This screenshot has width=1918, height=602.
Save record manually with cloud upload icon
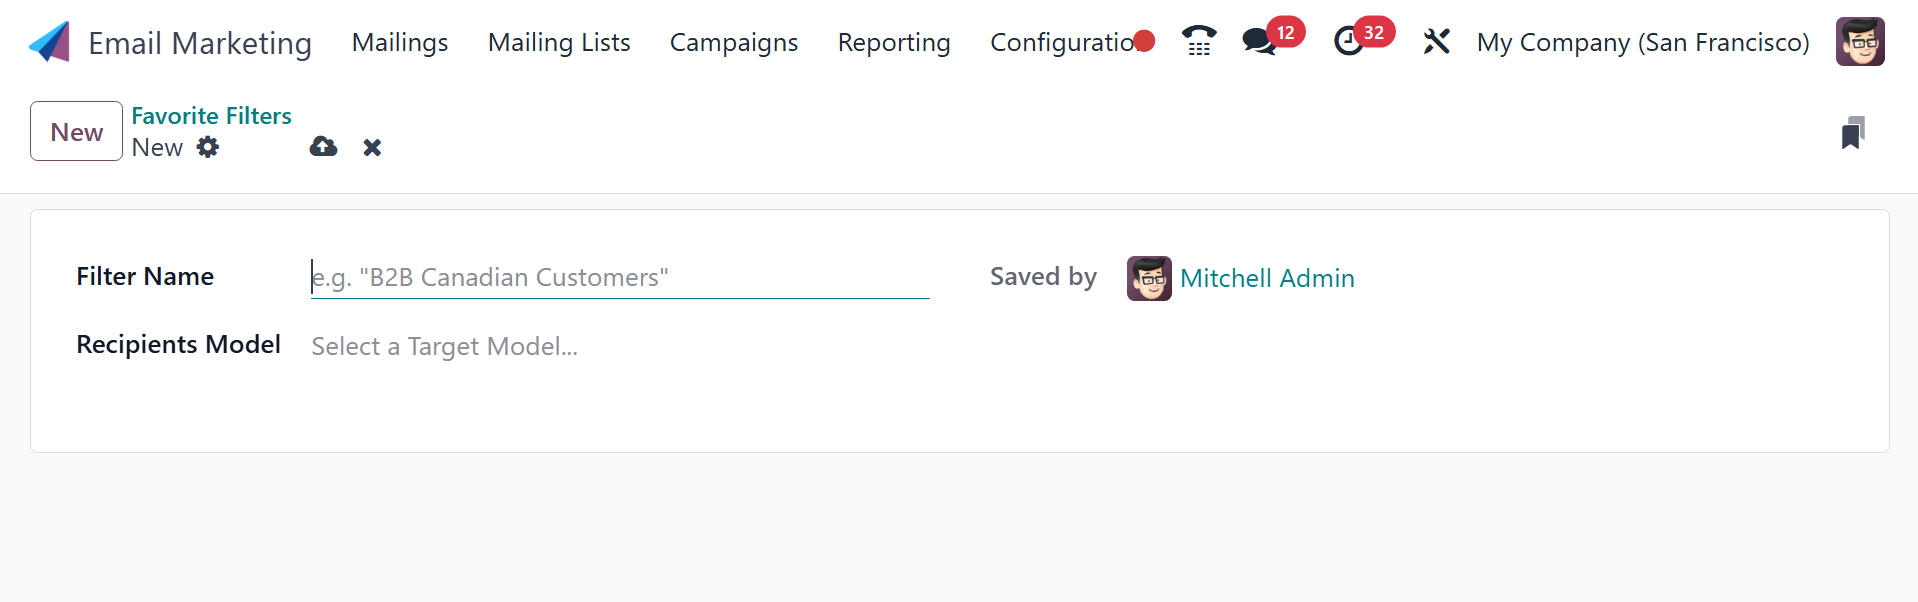(323, 147)
